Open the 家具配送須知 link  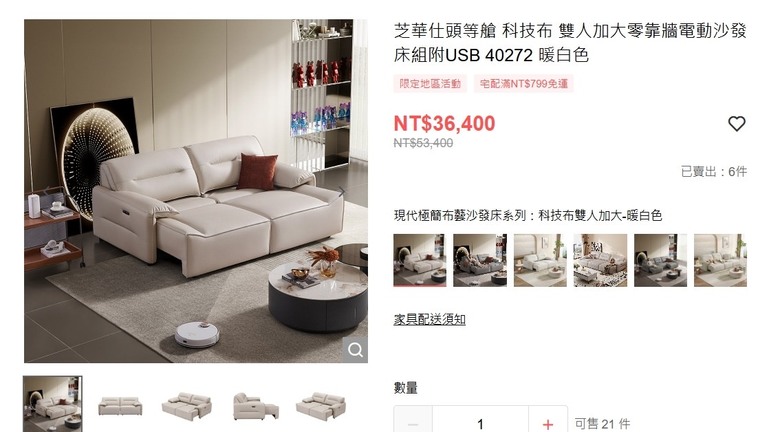click(429, 320)
